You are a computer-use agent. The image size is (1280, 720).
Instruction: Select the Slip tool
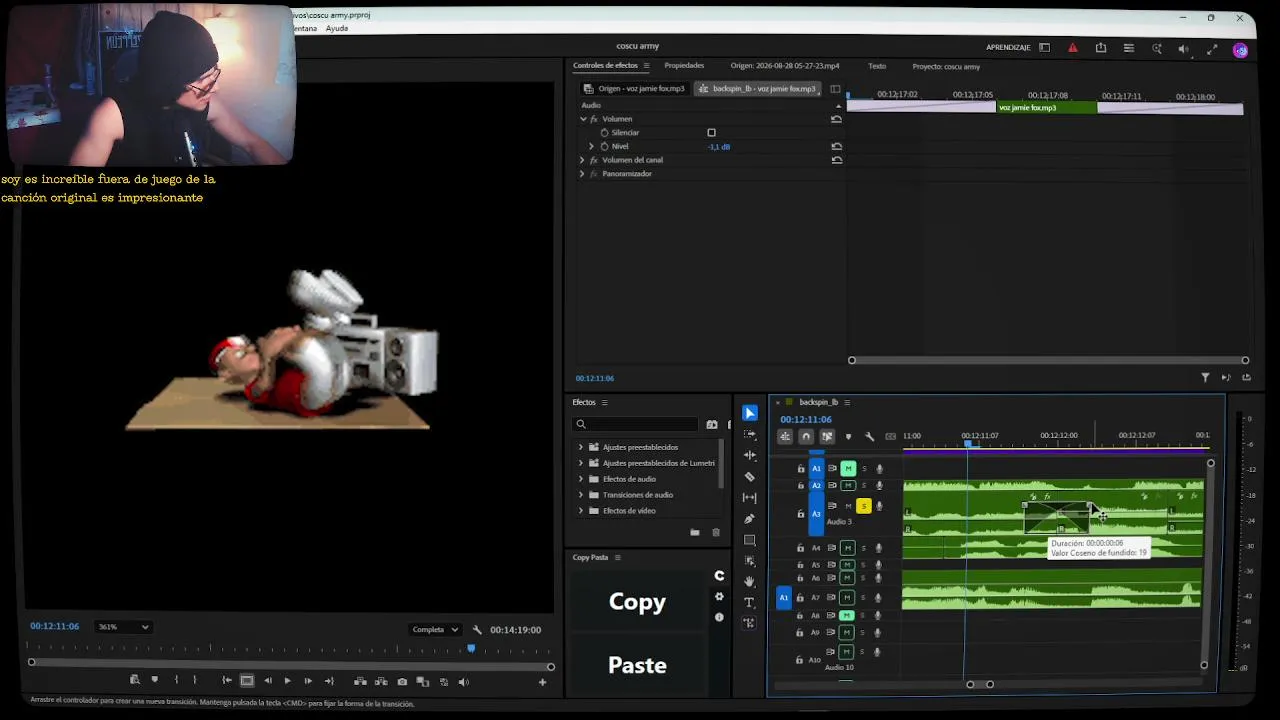coord(750,498)
